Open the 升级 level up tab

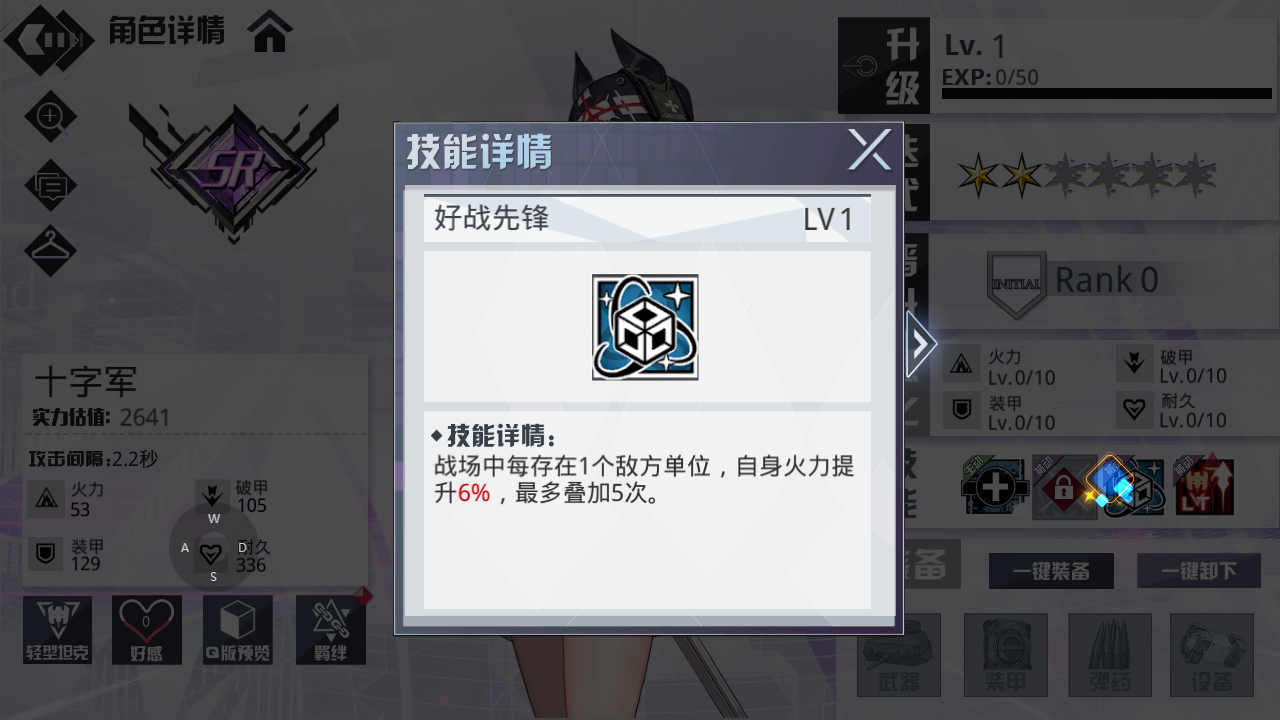pyautogui.click(x=884, y=66)
